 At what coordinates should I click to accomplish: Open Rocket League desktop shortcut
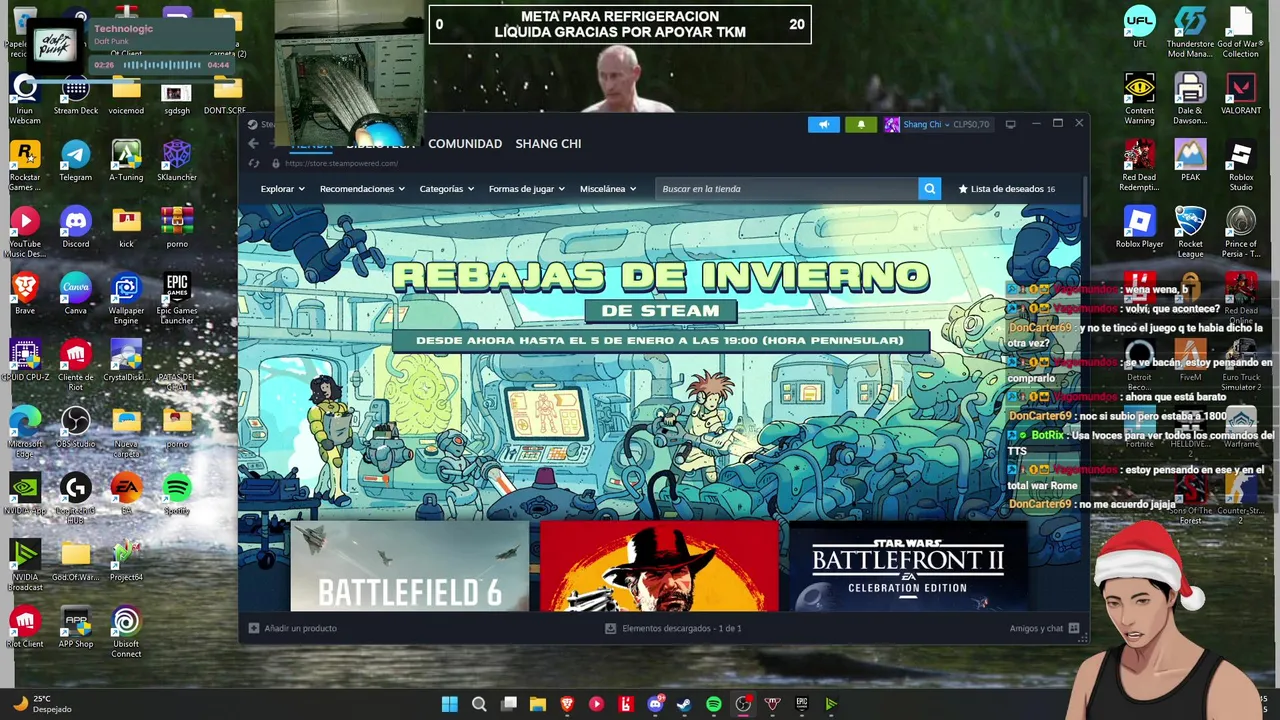click(x=1190, y=232)
